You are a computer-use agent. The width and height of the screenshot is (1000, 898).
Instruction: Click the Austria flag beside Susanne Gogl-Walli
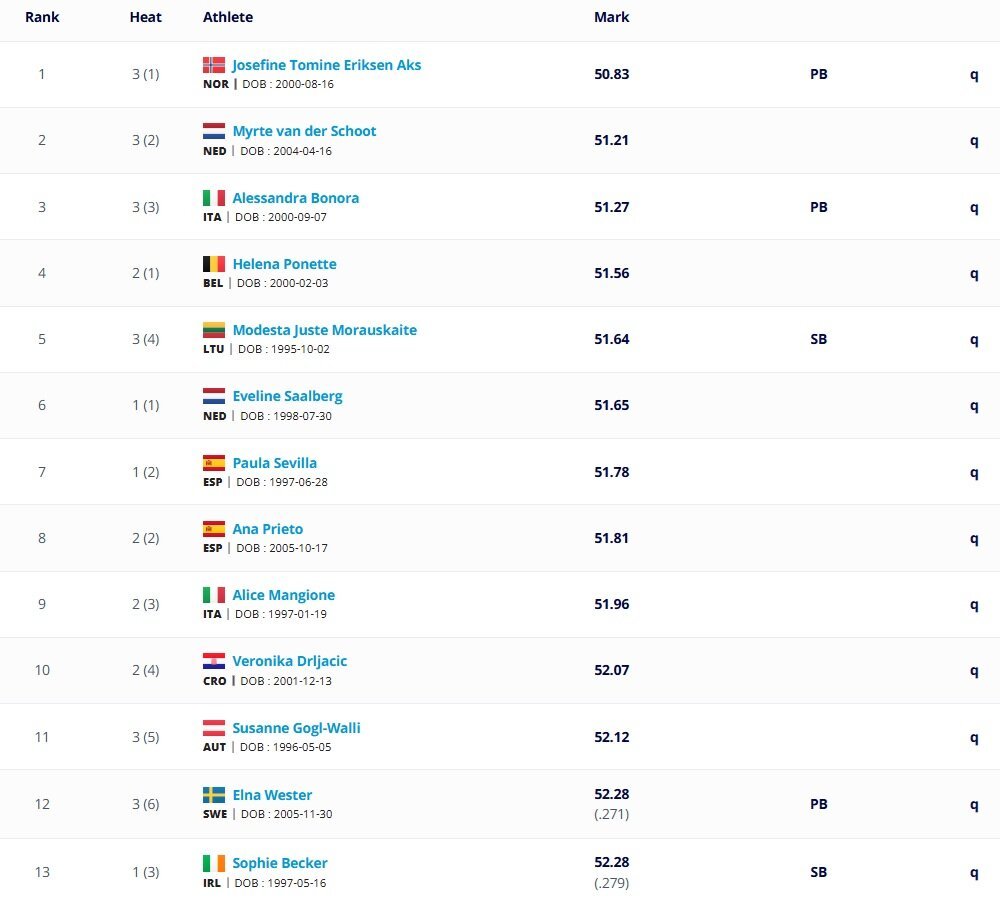tap(214, 728)
